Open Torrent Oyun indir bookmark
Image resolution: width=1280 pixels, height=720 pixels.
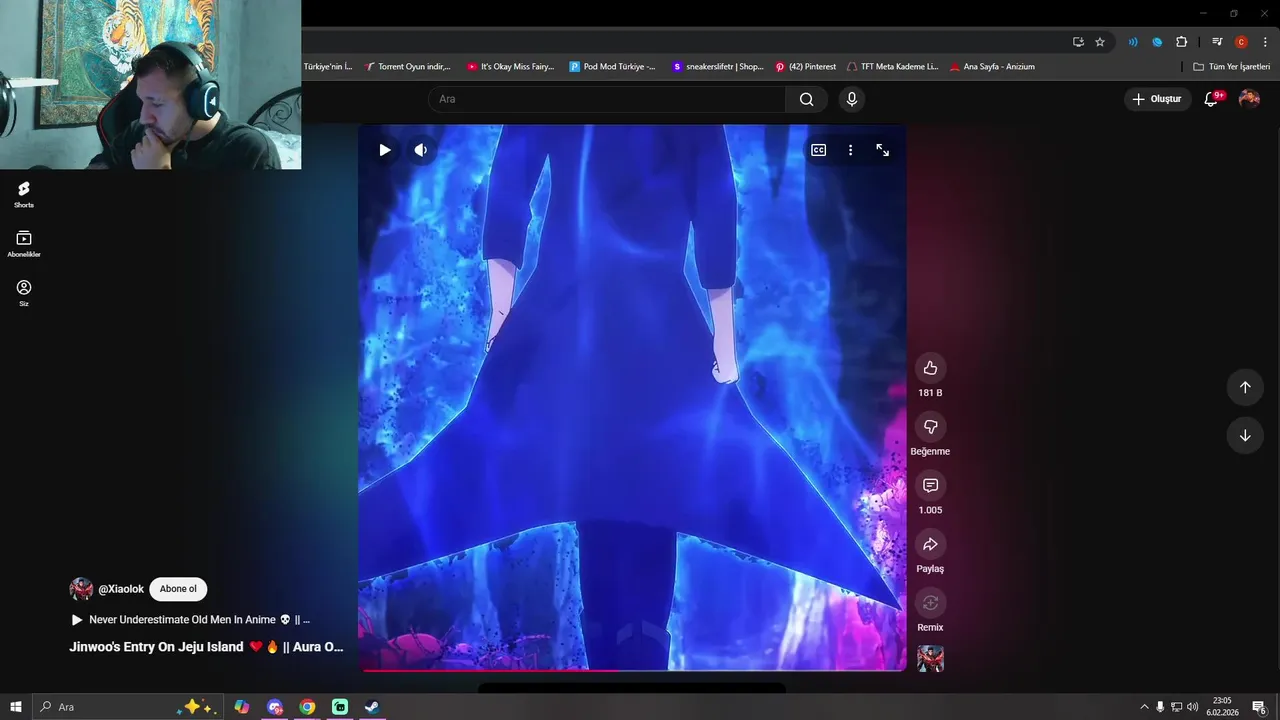click(x=407, y=67)
